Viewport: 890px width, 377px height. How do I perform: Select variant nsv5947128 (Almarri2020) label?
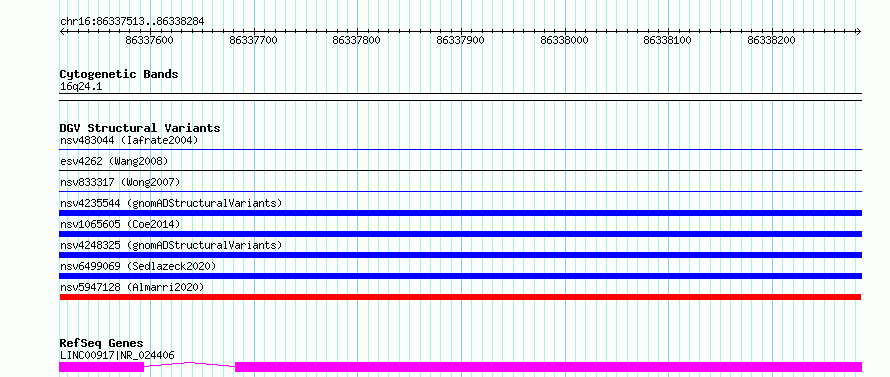coord(132,287)
